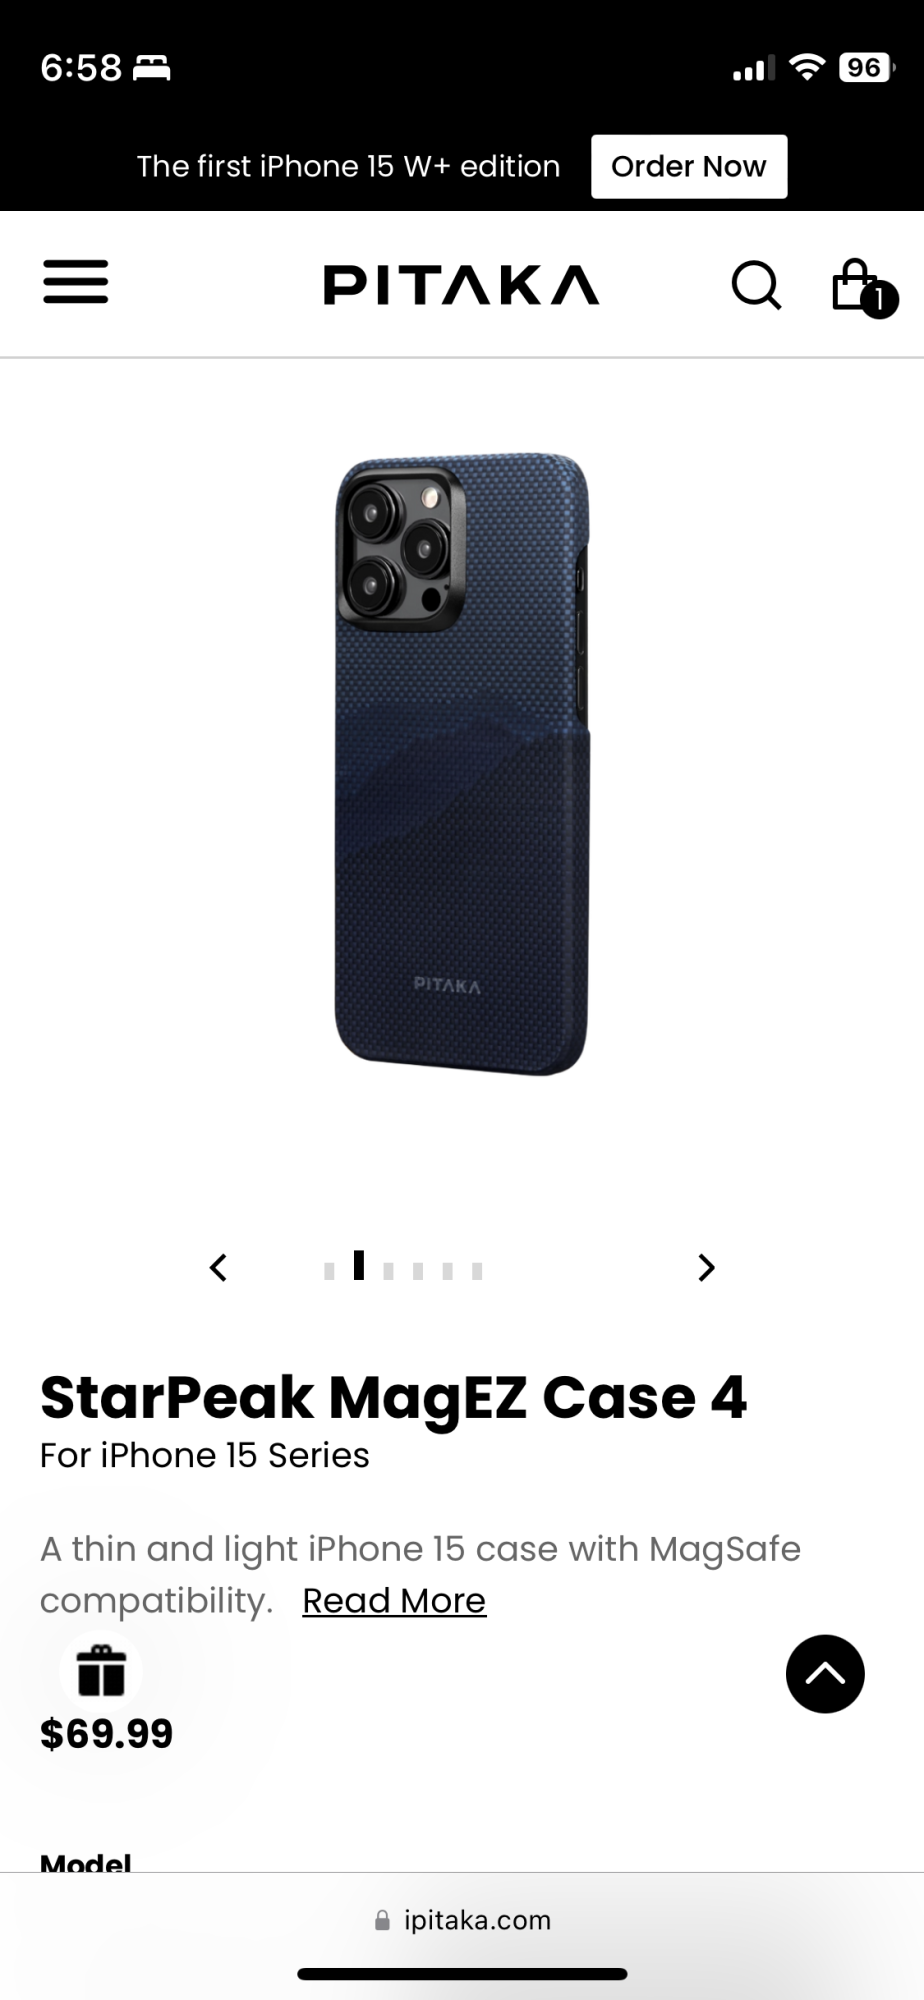Open the hamburger navigation menu

coord(75,282)
